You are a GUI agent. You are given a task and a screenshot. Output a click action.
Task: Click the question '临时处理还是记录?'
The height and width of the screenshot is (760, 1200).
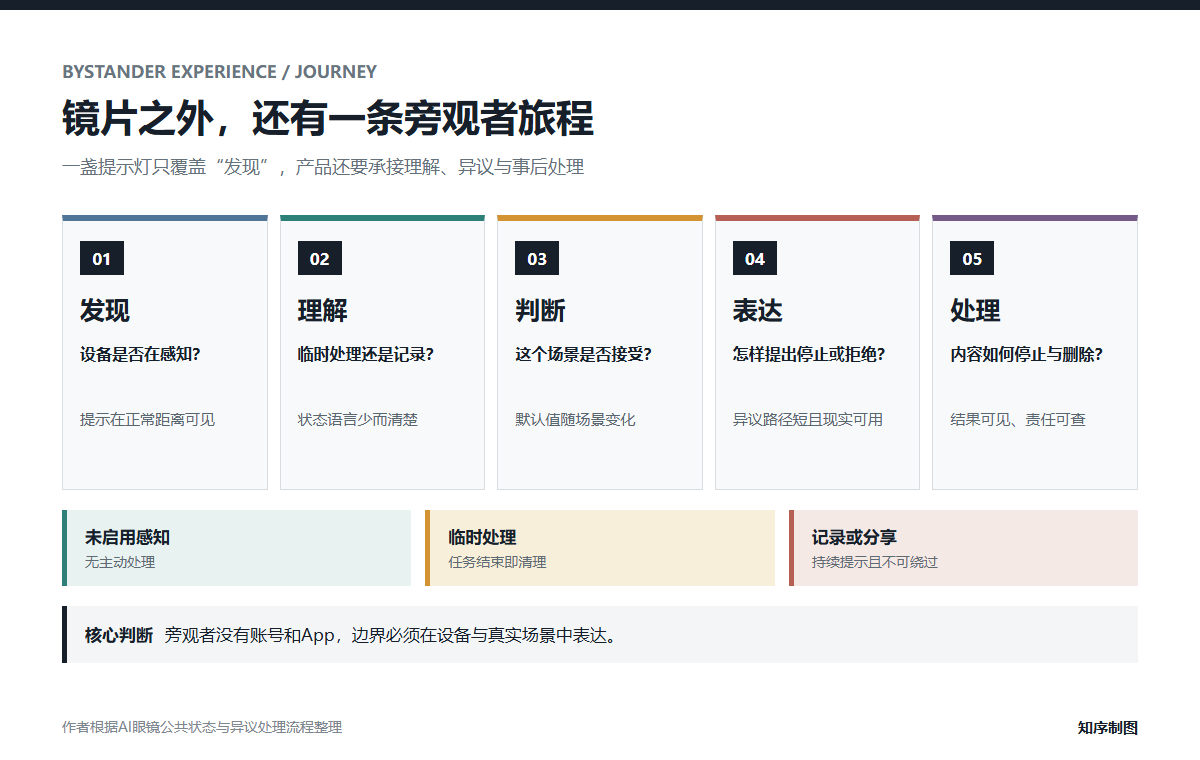coord(366,354)
